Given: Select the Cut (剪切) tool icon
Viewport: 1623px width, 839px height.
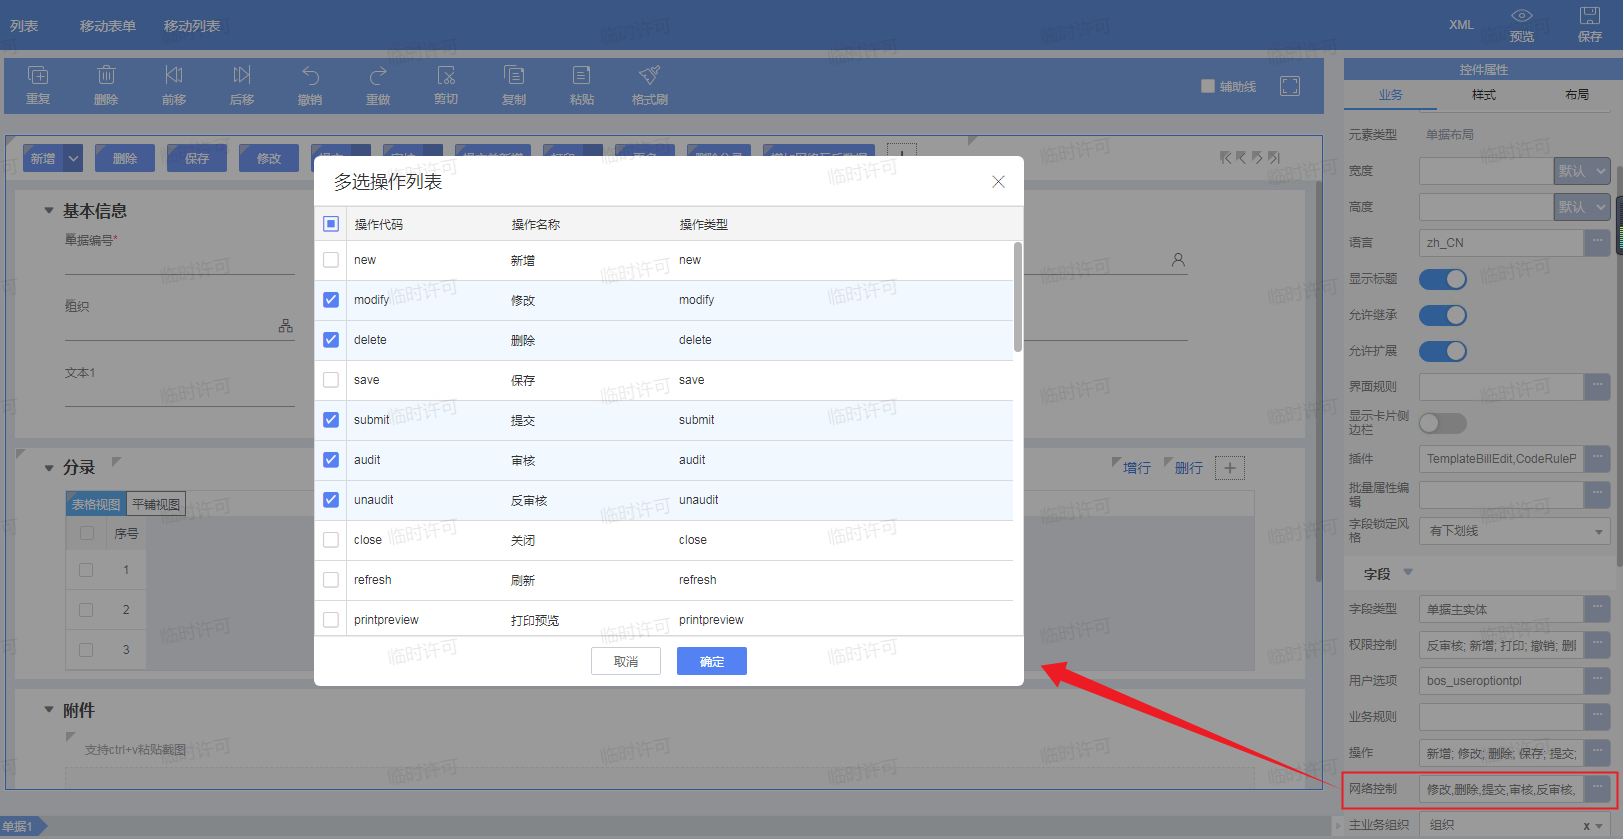Looking at the screenshot, I should 446,77.
